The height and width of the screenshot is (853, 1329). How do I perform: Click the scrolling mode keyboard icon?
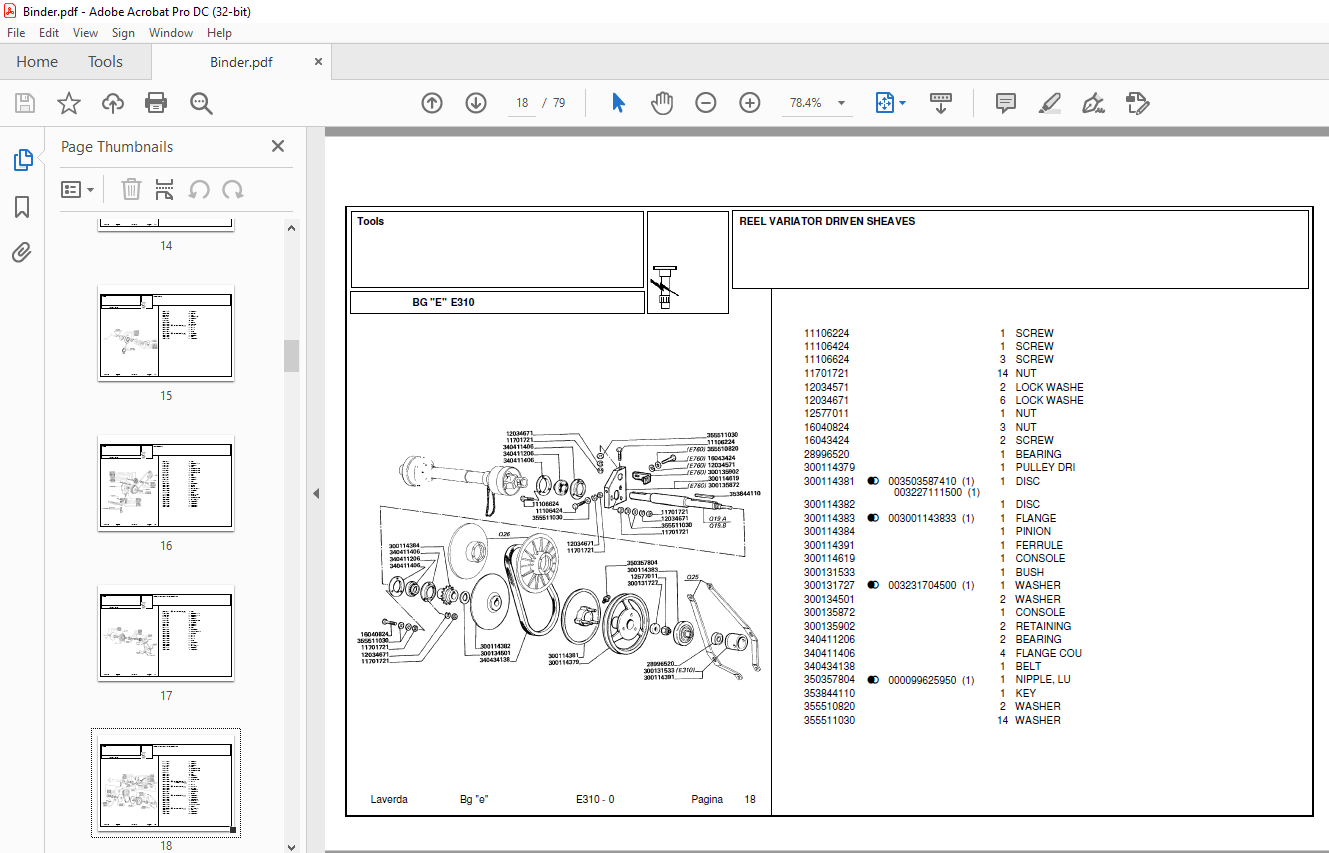coord(941,103)
